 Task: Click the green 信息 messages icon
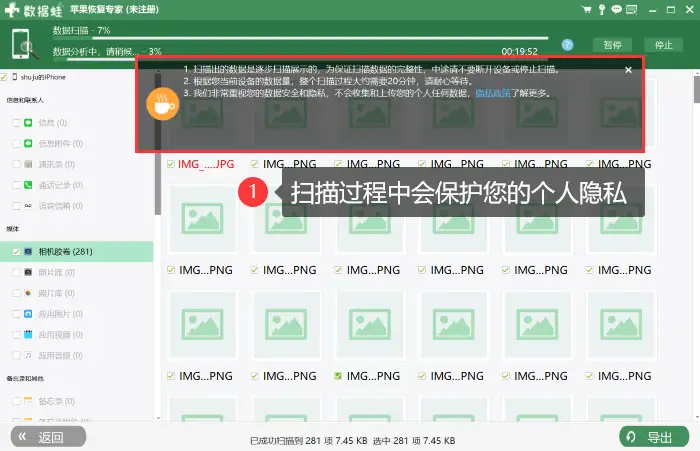click(x=28, y=122)
